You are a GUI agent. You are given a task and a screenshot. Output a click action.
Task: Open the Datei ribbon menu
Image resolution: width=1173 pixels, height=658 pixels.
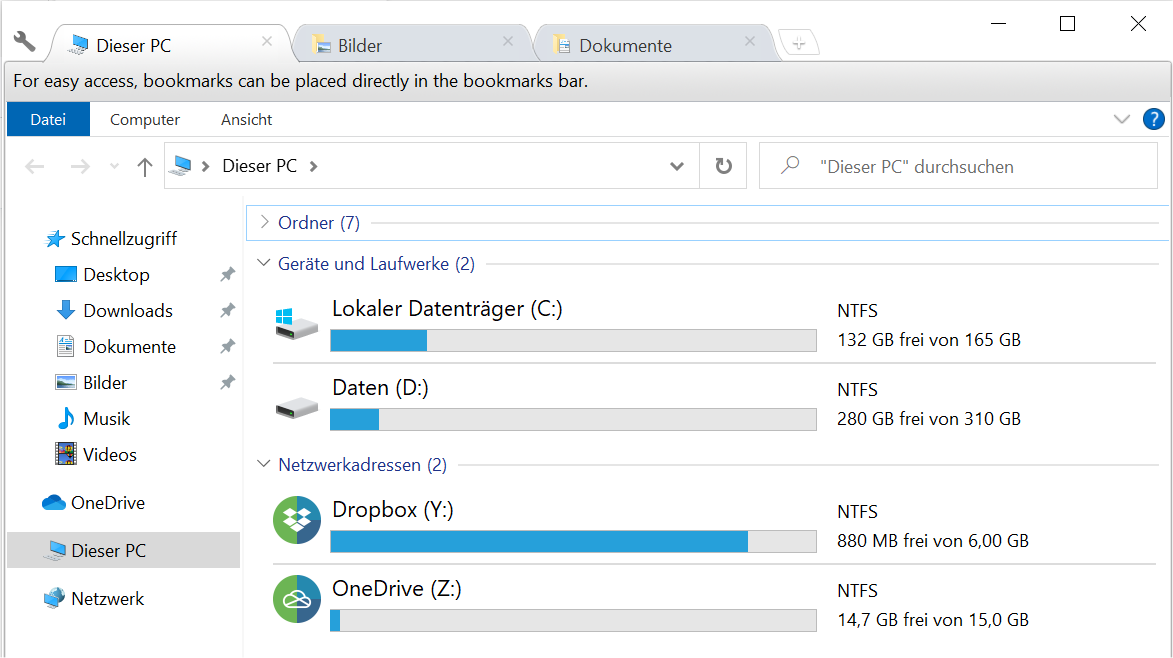[x=48, y=120]
